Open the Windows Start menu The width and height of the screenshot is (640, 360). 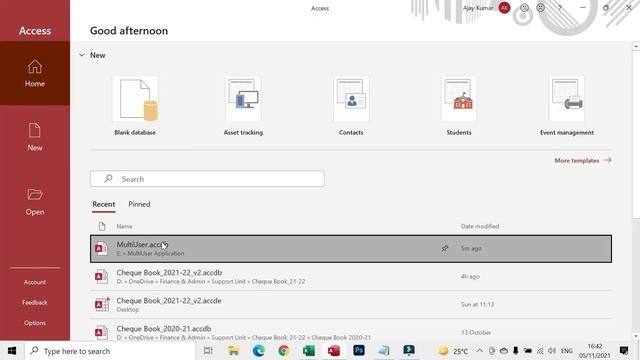tap(12, 351)
